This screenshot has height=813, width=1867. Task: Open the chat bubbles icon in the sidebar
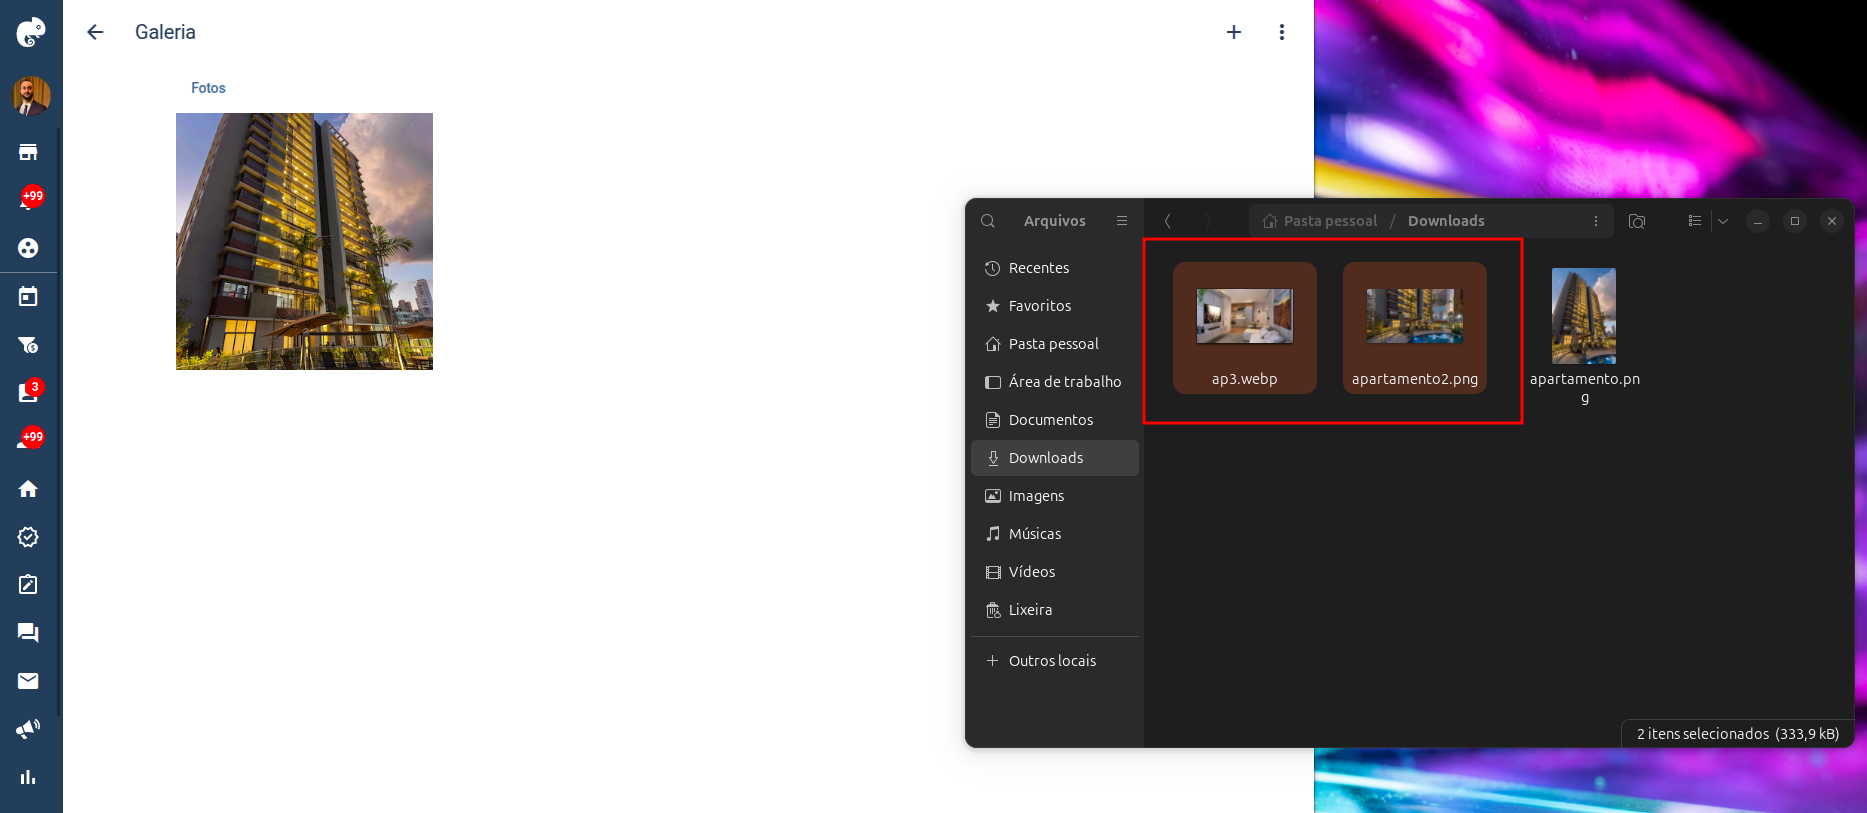[x=28, y=633]
